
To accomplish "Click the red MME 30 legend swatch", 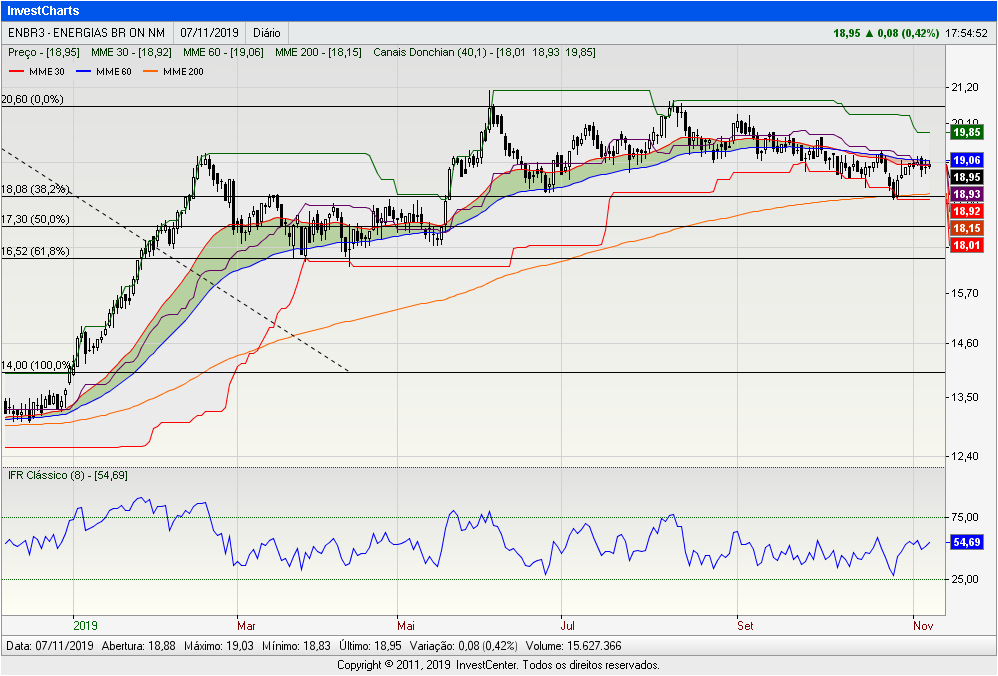I will coord(17,71).
